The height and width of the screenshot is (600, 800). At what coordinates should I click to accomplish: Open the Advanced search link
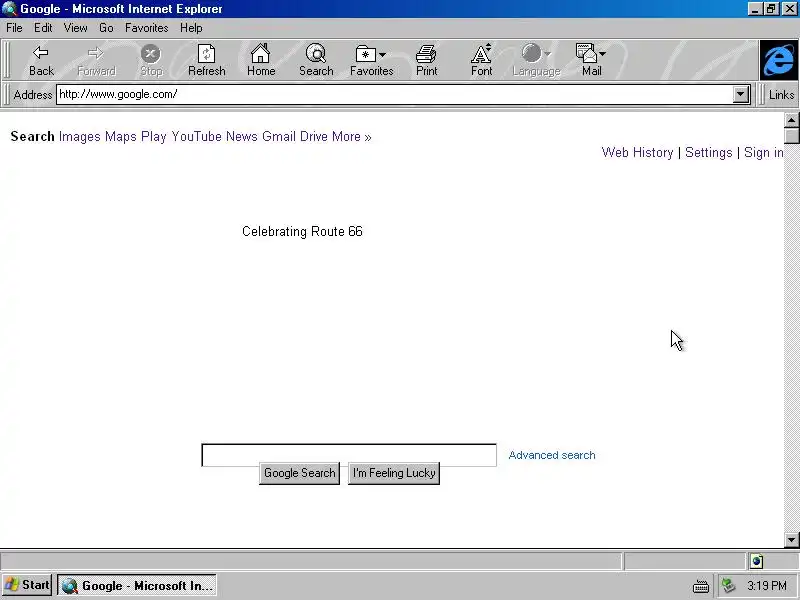552,455
